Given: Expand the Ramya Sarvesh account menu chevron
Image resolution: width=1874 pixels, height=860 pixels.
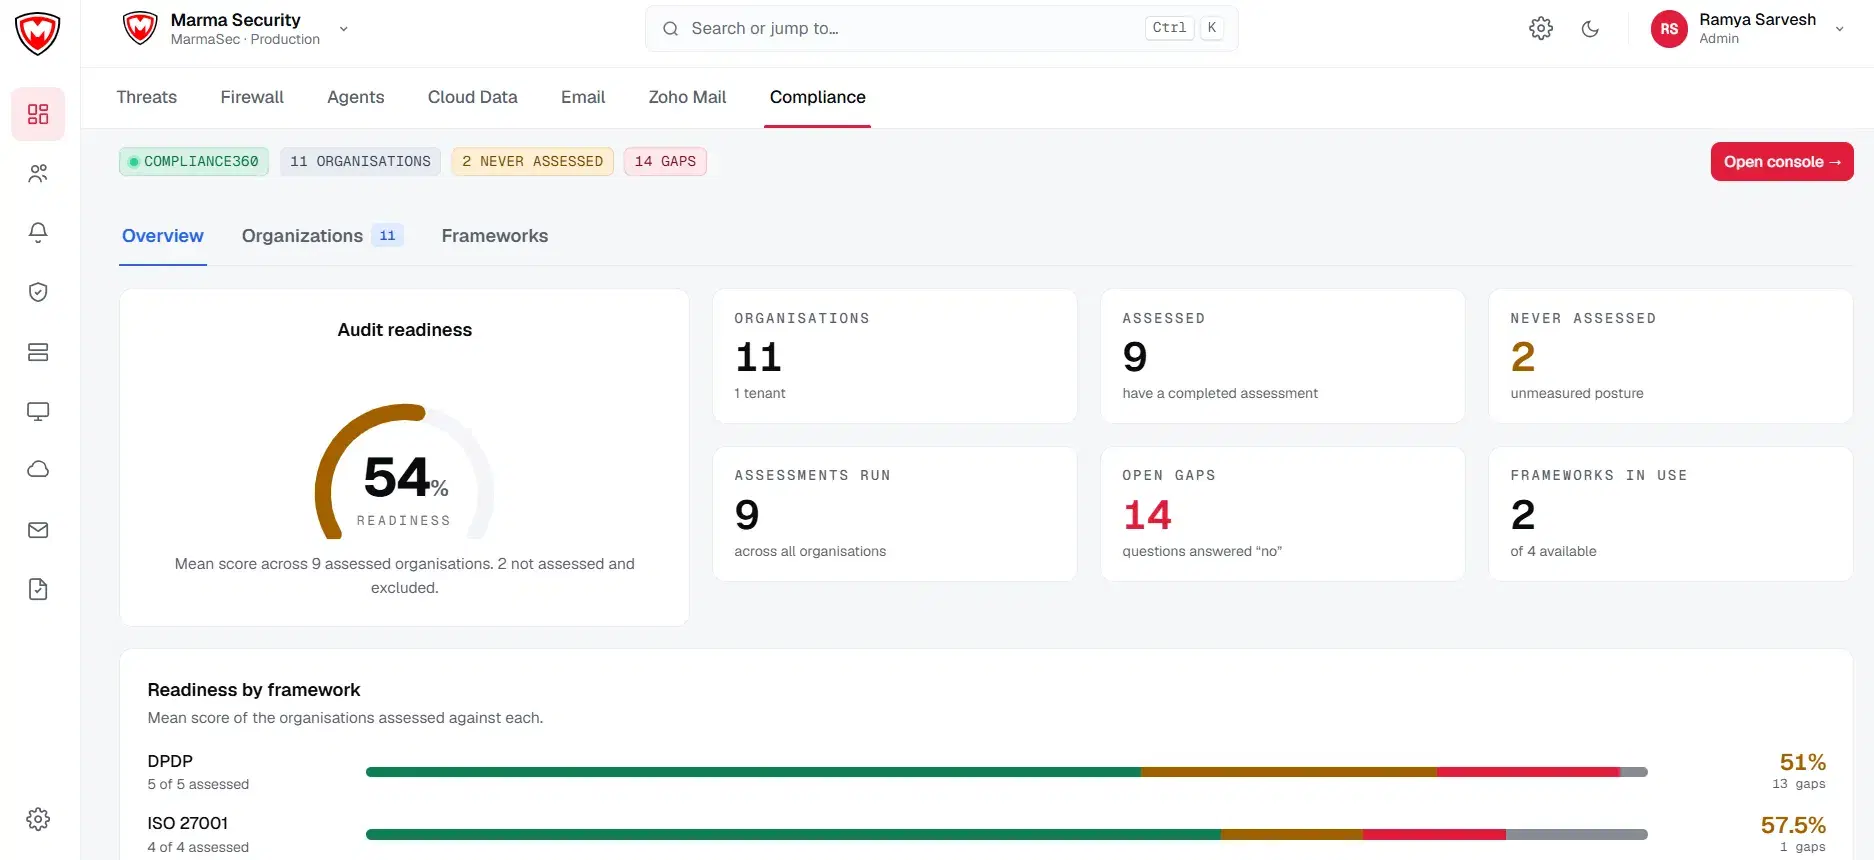Looking at the screenshot, I should click(1839, 29).
